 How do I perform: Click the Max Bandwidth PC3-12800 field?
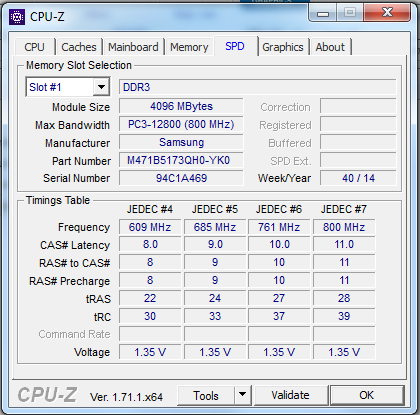click(181, 124)
